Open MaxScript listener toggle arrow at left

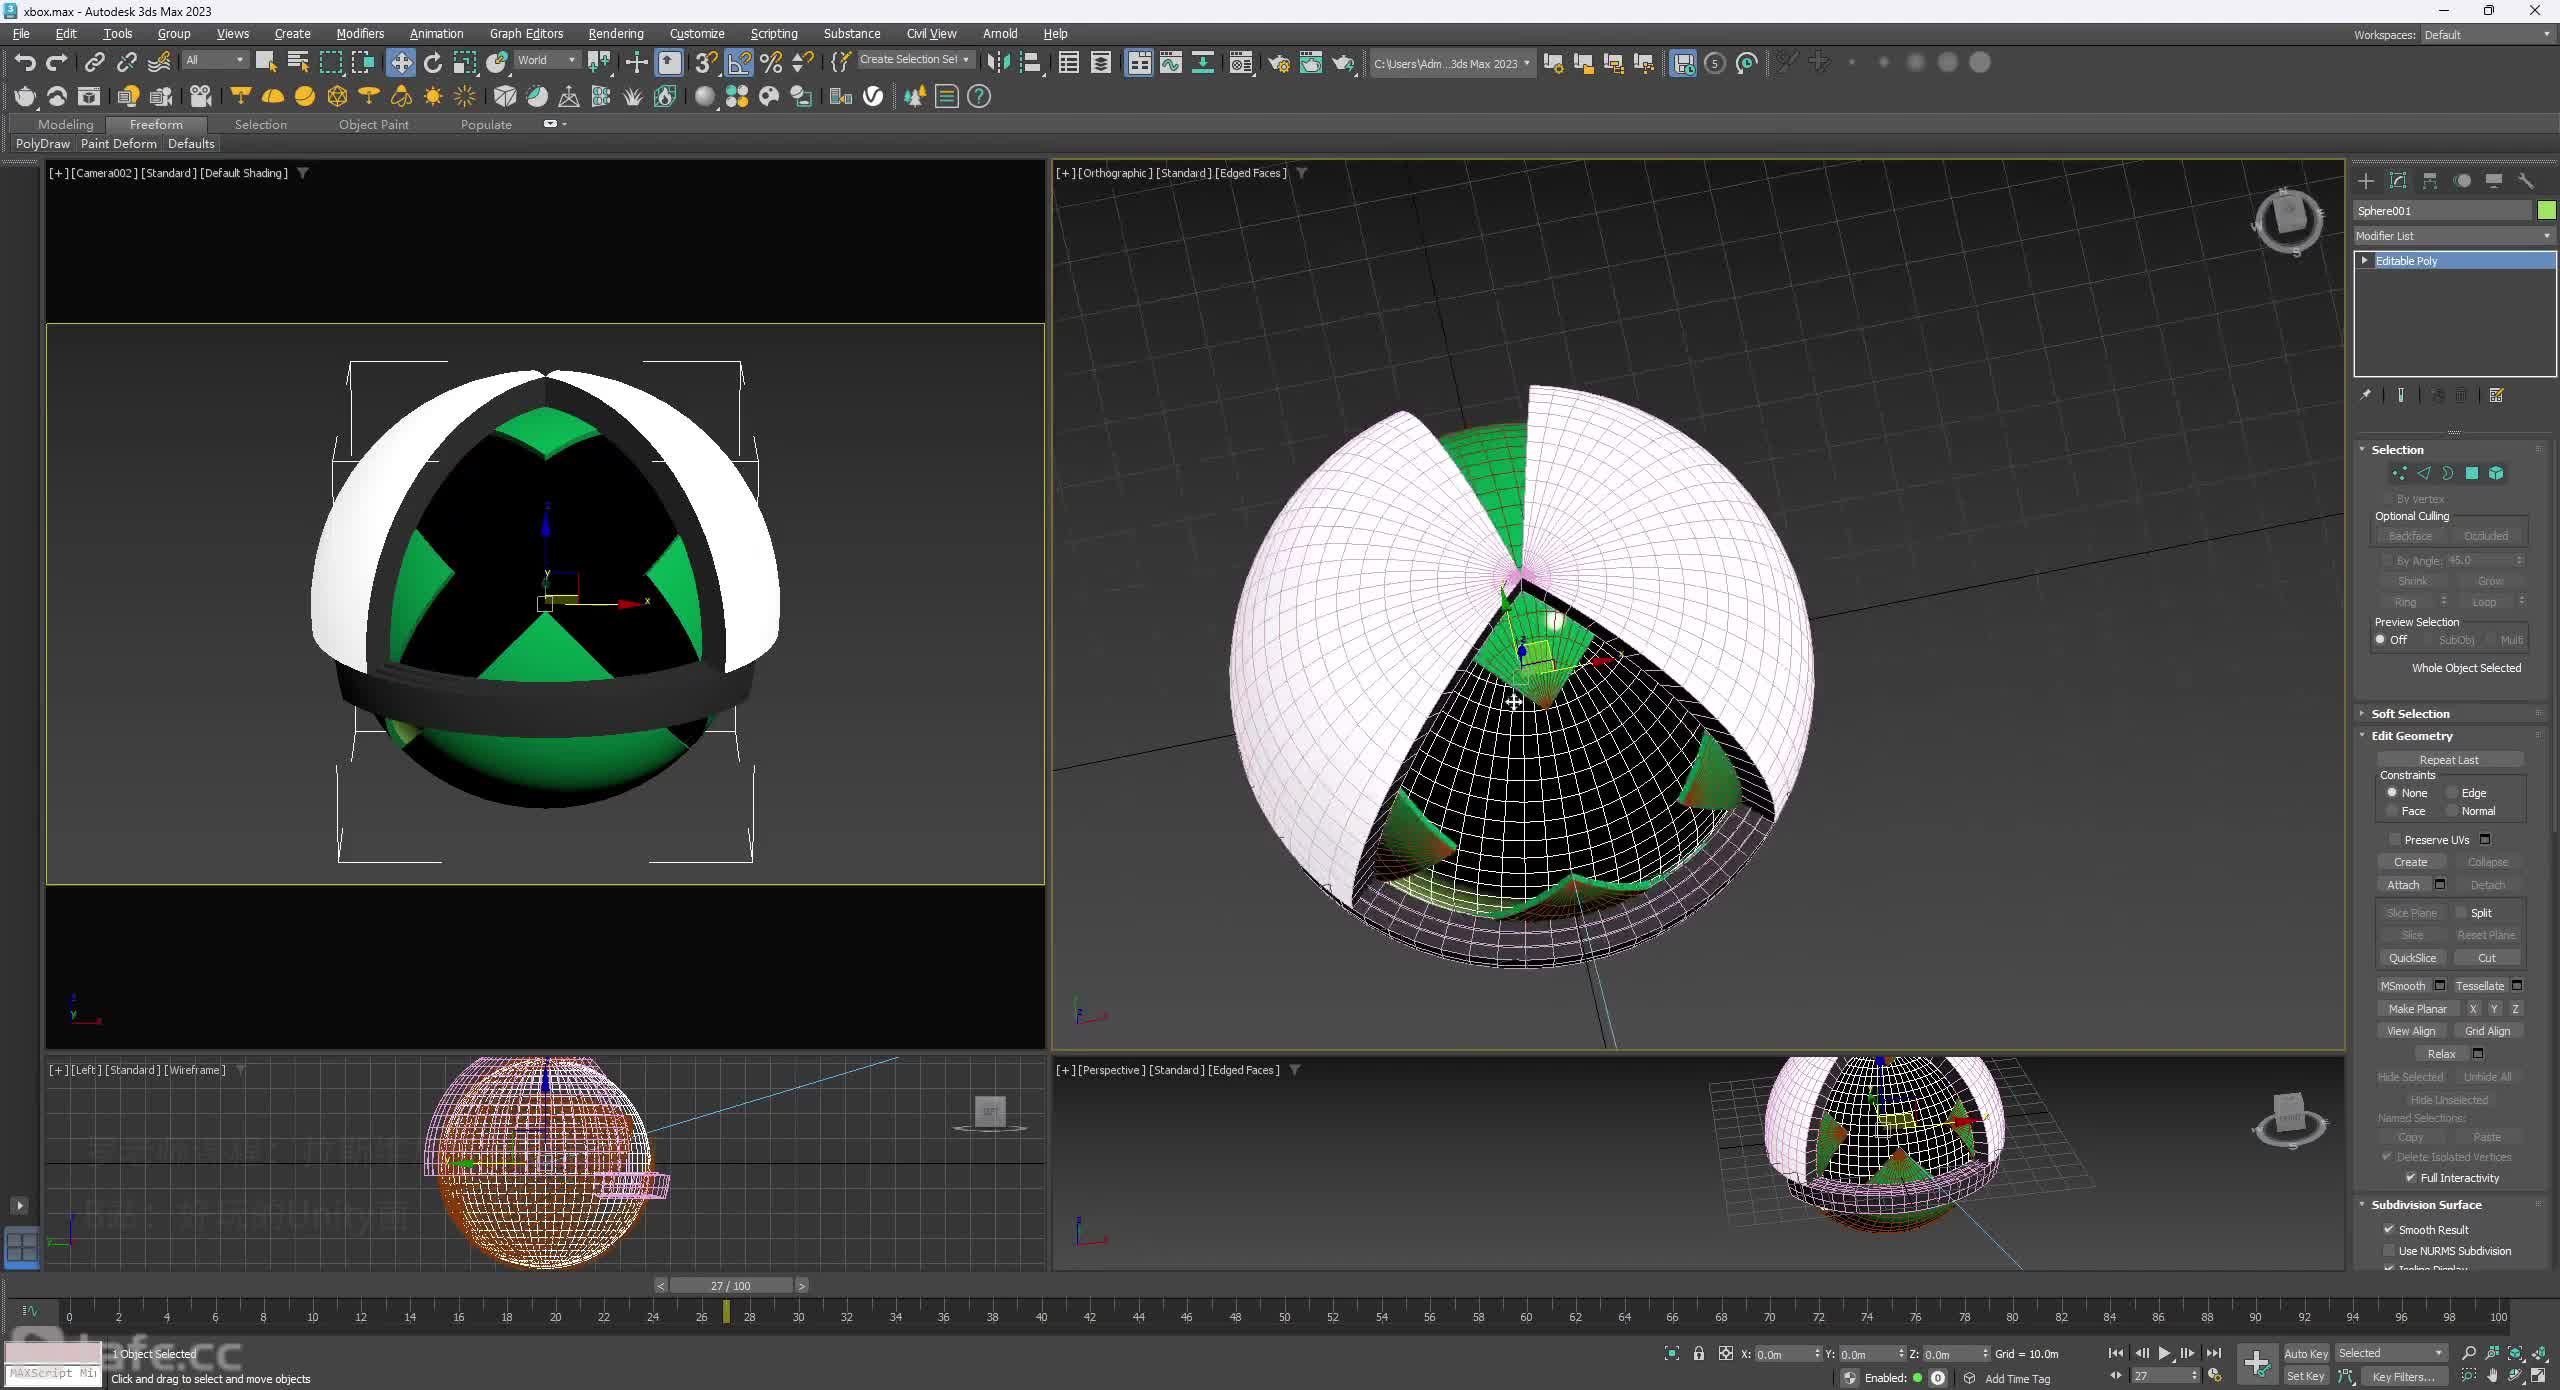[x=19, y=1205]
